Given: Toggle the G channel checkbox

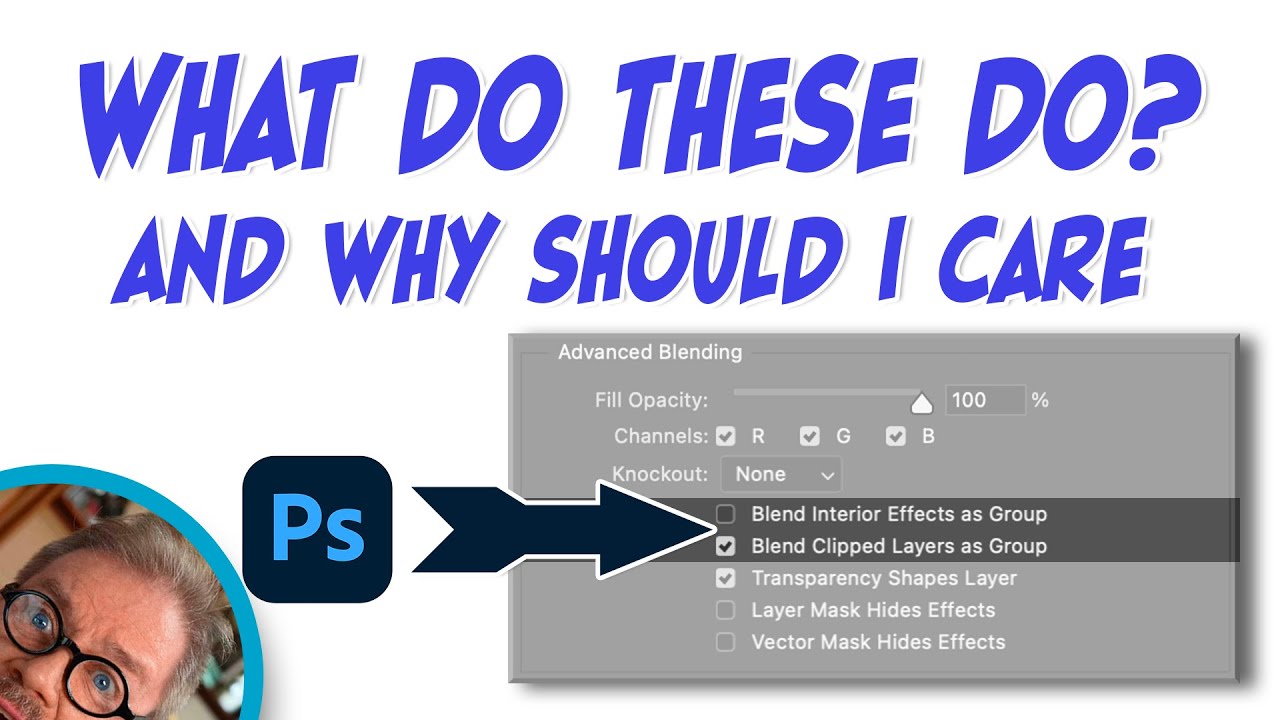Looking at the screenshot, I should [x=810, y=437].
